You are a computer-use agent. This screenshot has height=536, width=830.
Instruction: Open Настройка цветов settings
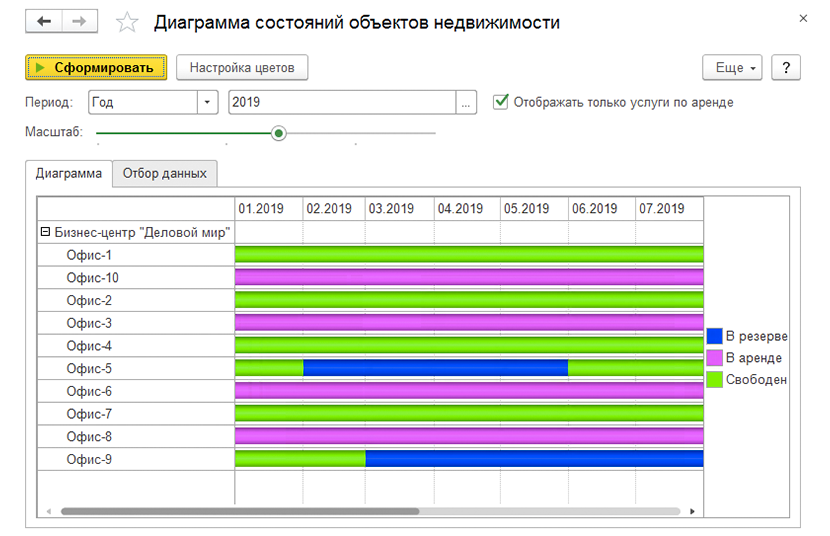click(242, 68)
